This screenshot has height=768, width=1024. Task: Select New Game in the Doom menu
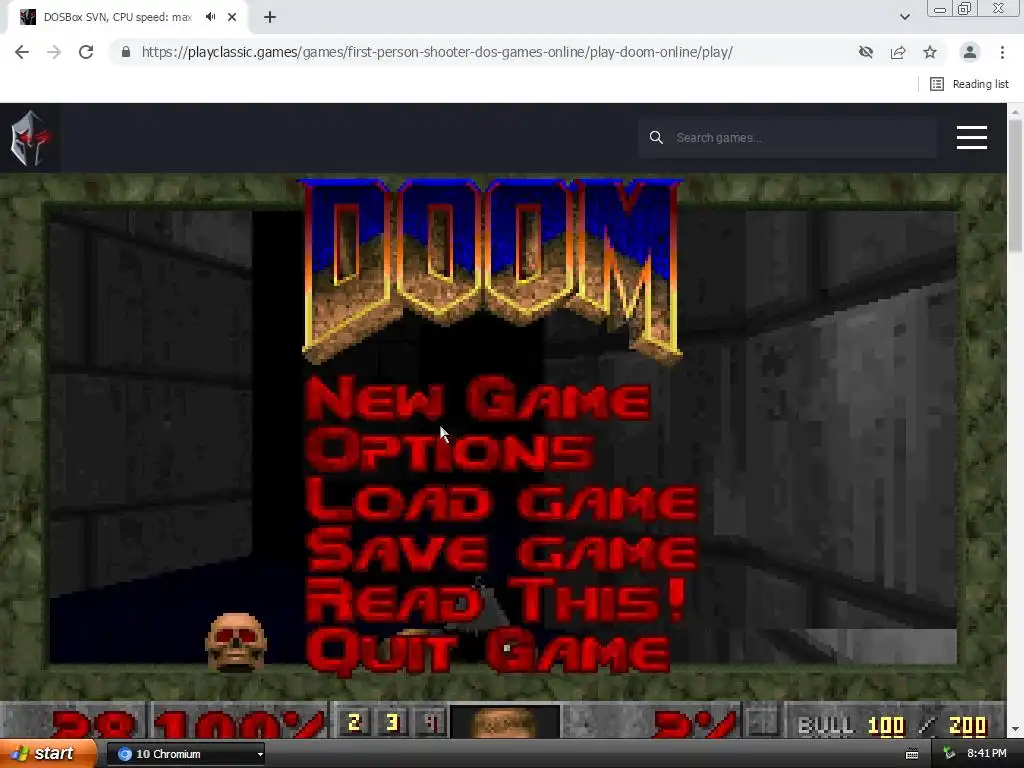(478, 397)
